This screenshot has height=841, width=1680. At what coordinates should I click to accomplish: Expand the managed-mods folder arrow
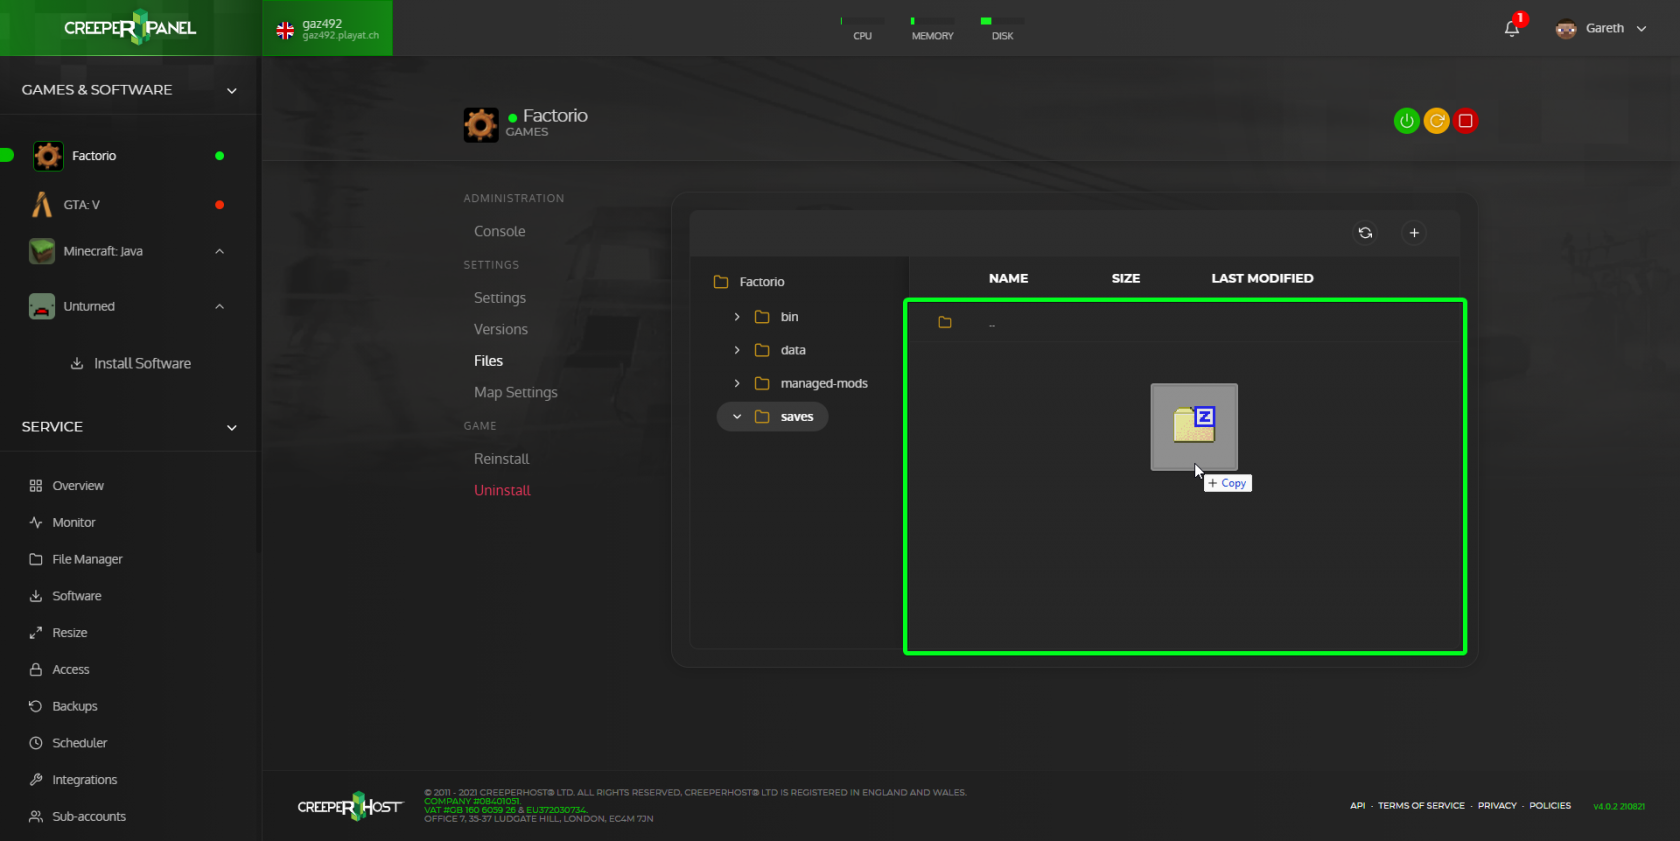click(737, 383)
